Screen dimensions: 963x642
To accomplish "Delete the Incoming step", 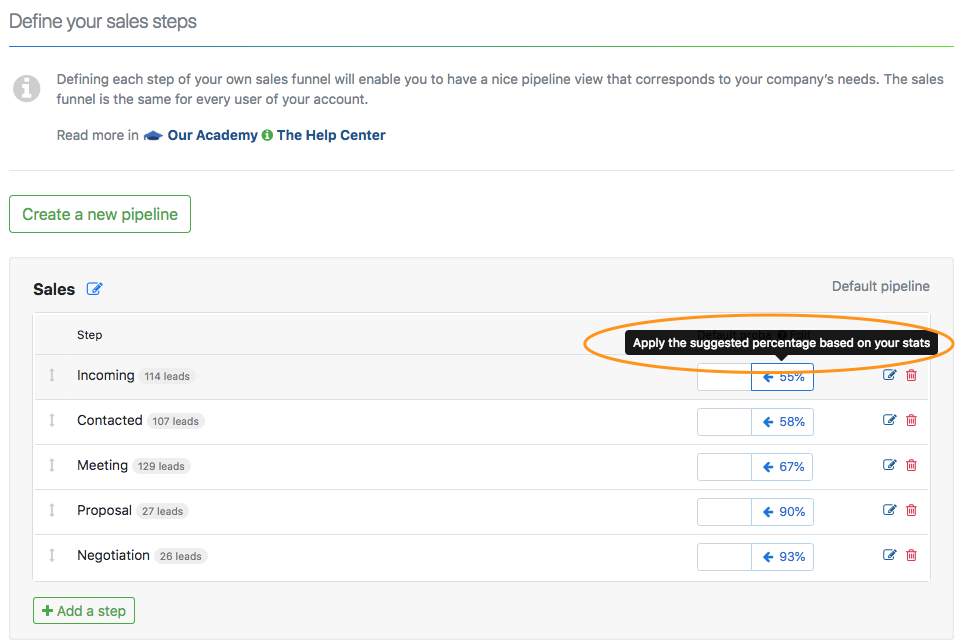I will point(911,375).
